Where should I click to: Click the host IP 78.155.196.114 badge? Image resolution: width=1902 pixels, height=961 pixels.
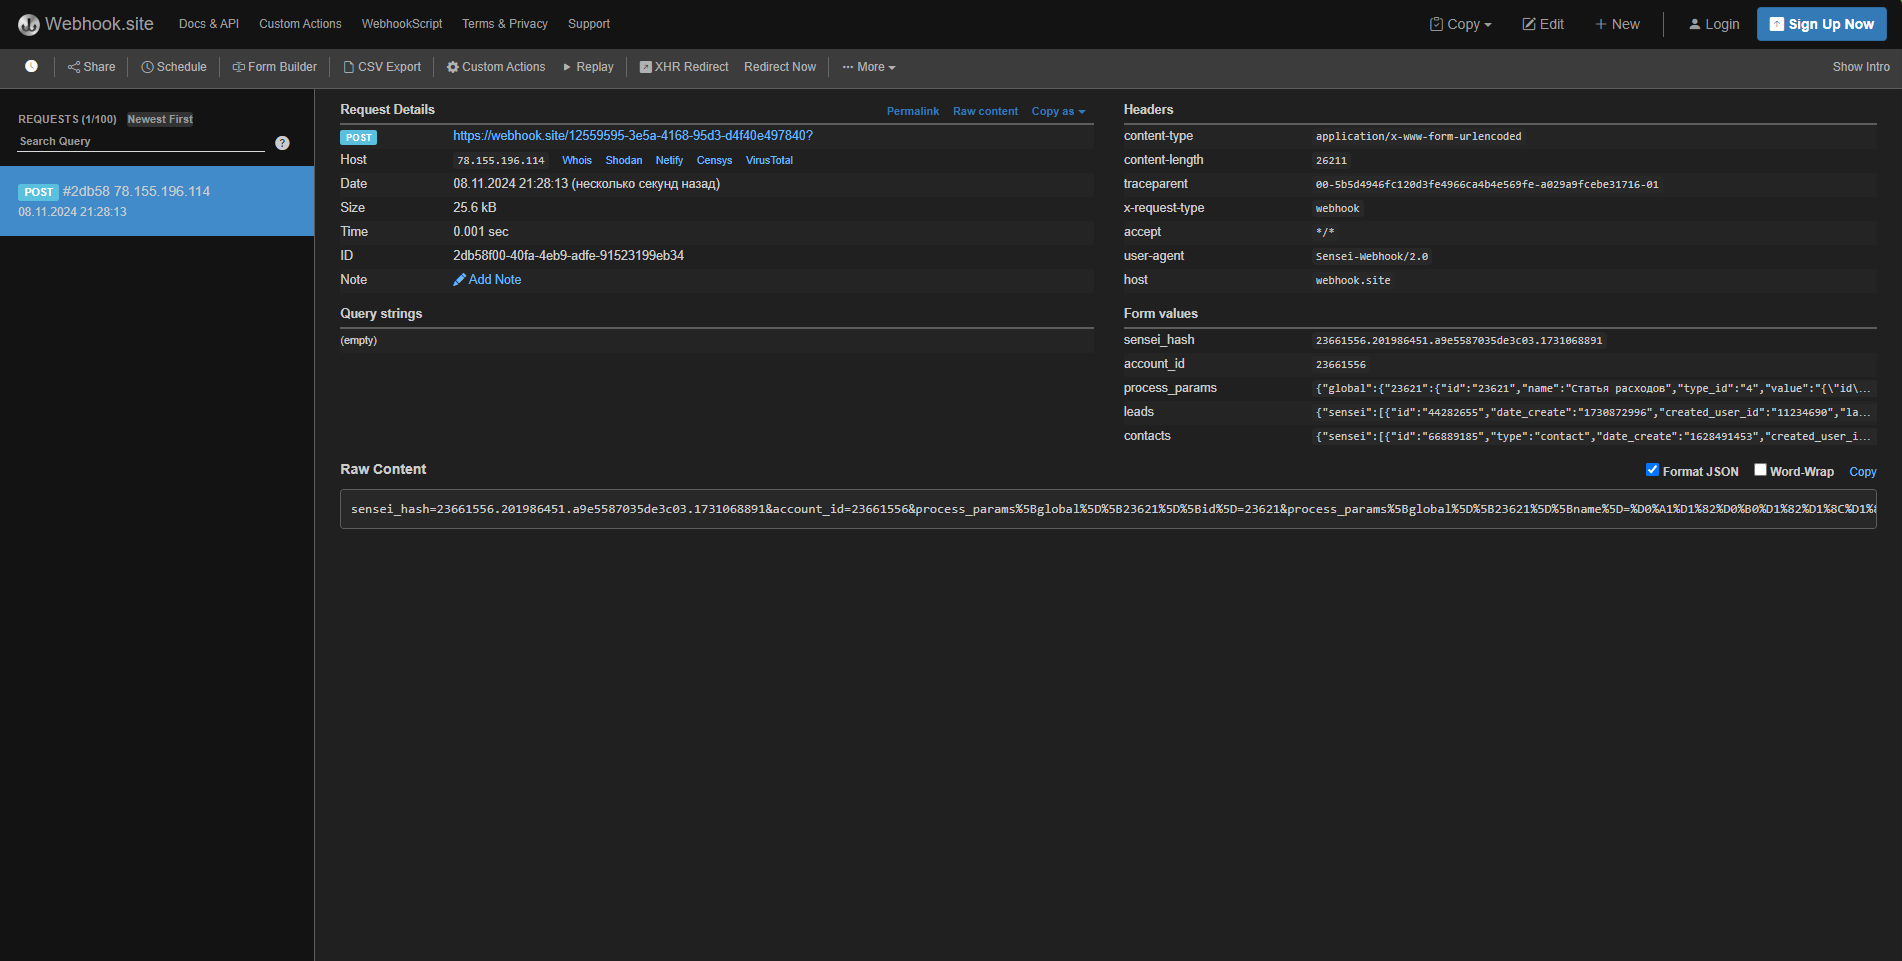coord(501,160)
